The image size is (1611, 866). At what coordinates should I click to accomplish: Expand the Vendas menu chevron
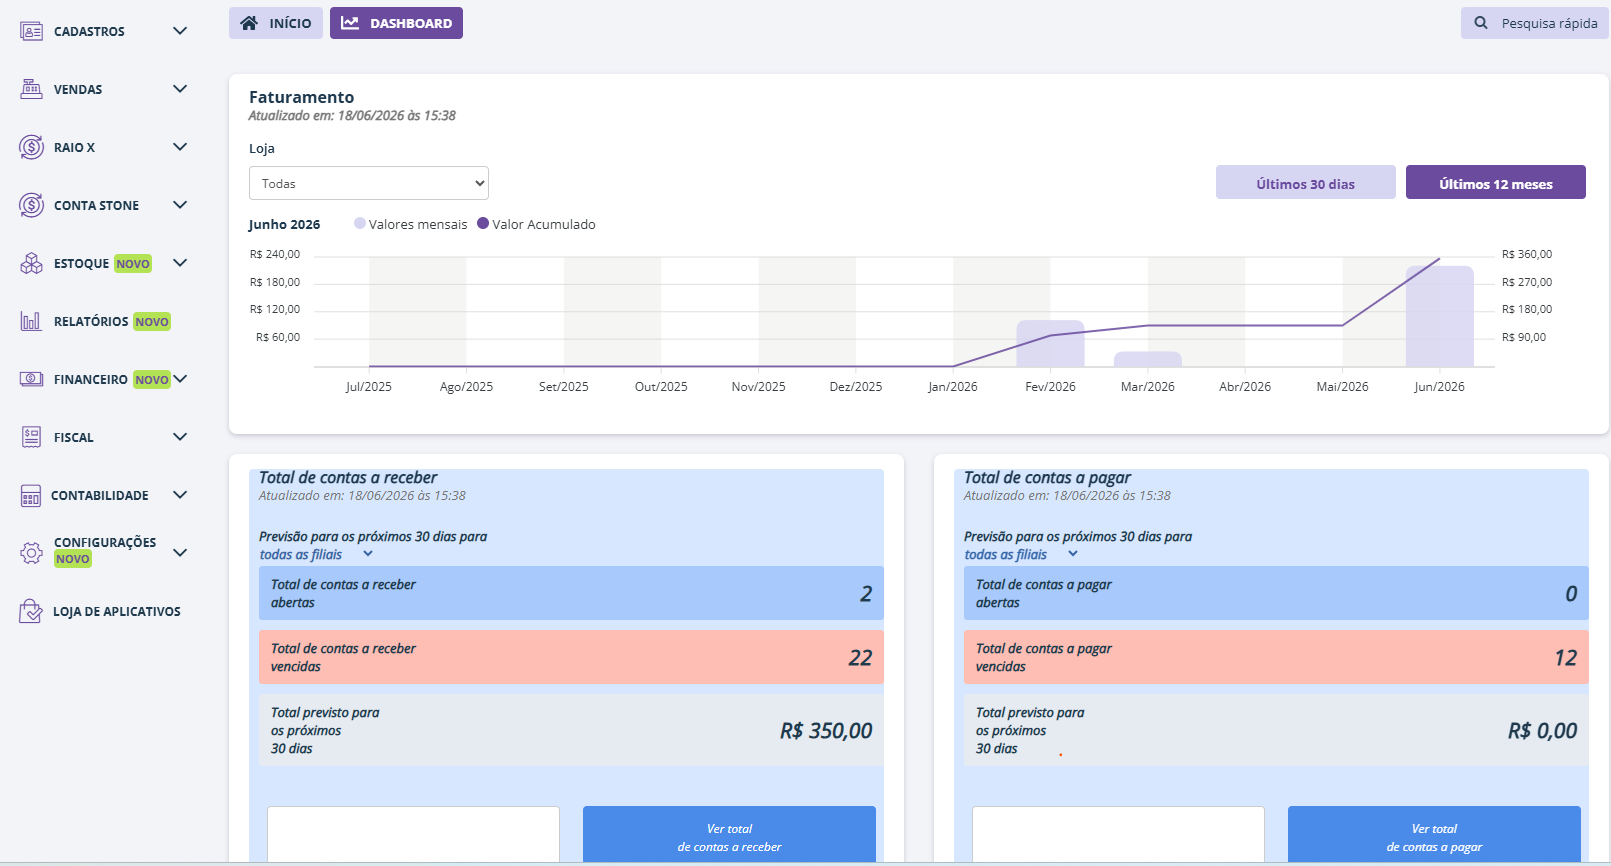(180, 89)
